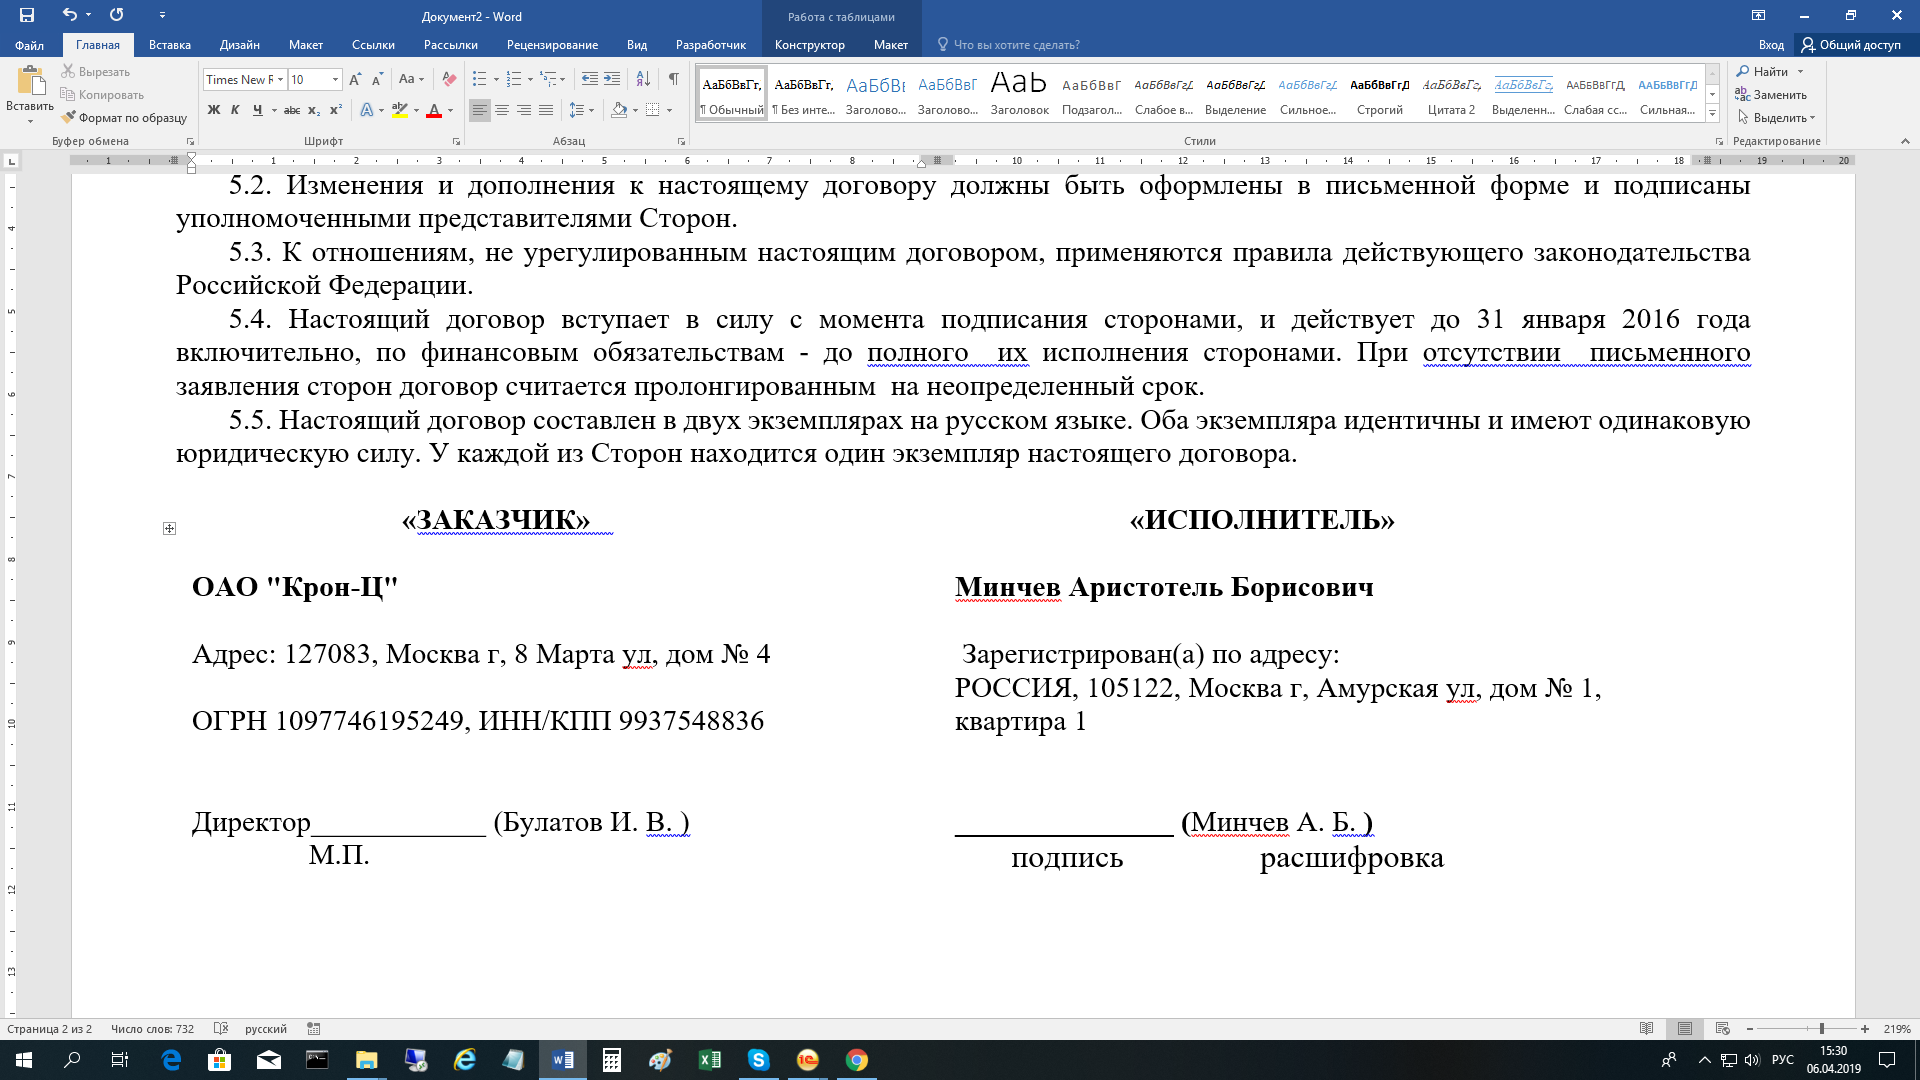Expand the styles gallery more arrow

[1712, 114]
